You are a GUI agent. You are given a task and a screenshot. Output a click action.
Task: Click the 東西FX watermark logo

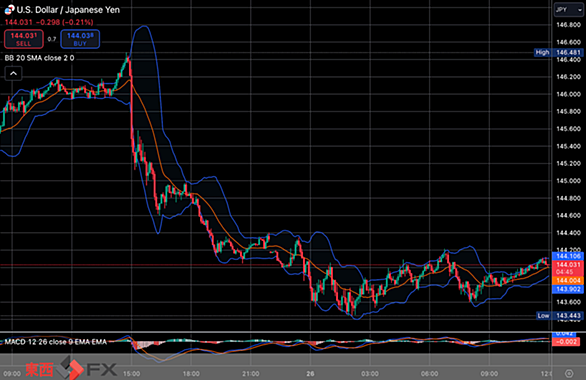point(71,369)
